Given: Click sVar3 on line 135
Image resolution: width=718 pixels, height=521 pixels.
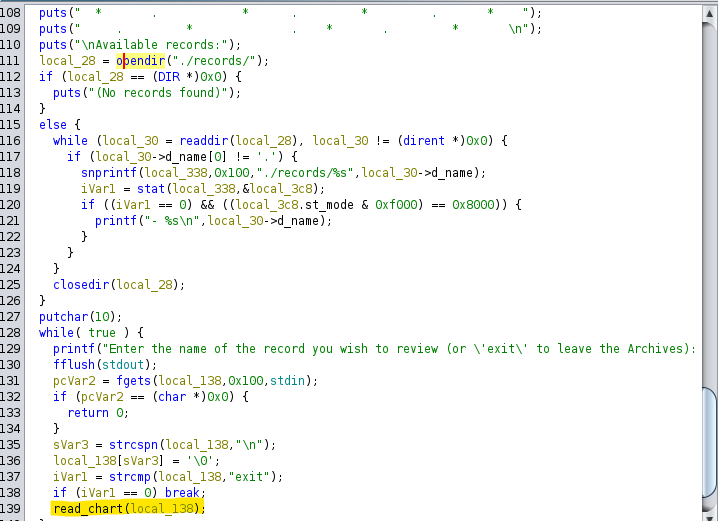Looking at the screenshot, I should (71, 445).
